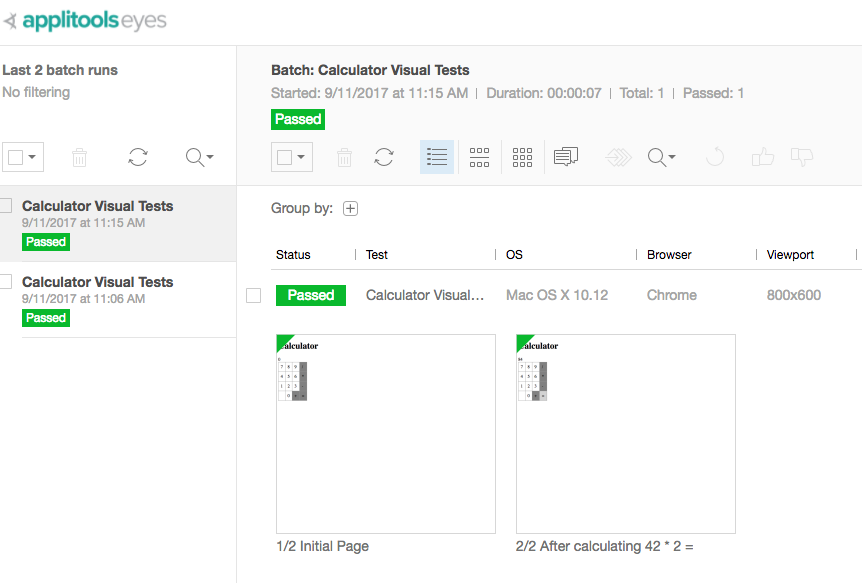Viewport: 862px width, 583px height.
Task: Select the 11:06 AM batch checkbox
Action: (6, 282)
